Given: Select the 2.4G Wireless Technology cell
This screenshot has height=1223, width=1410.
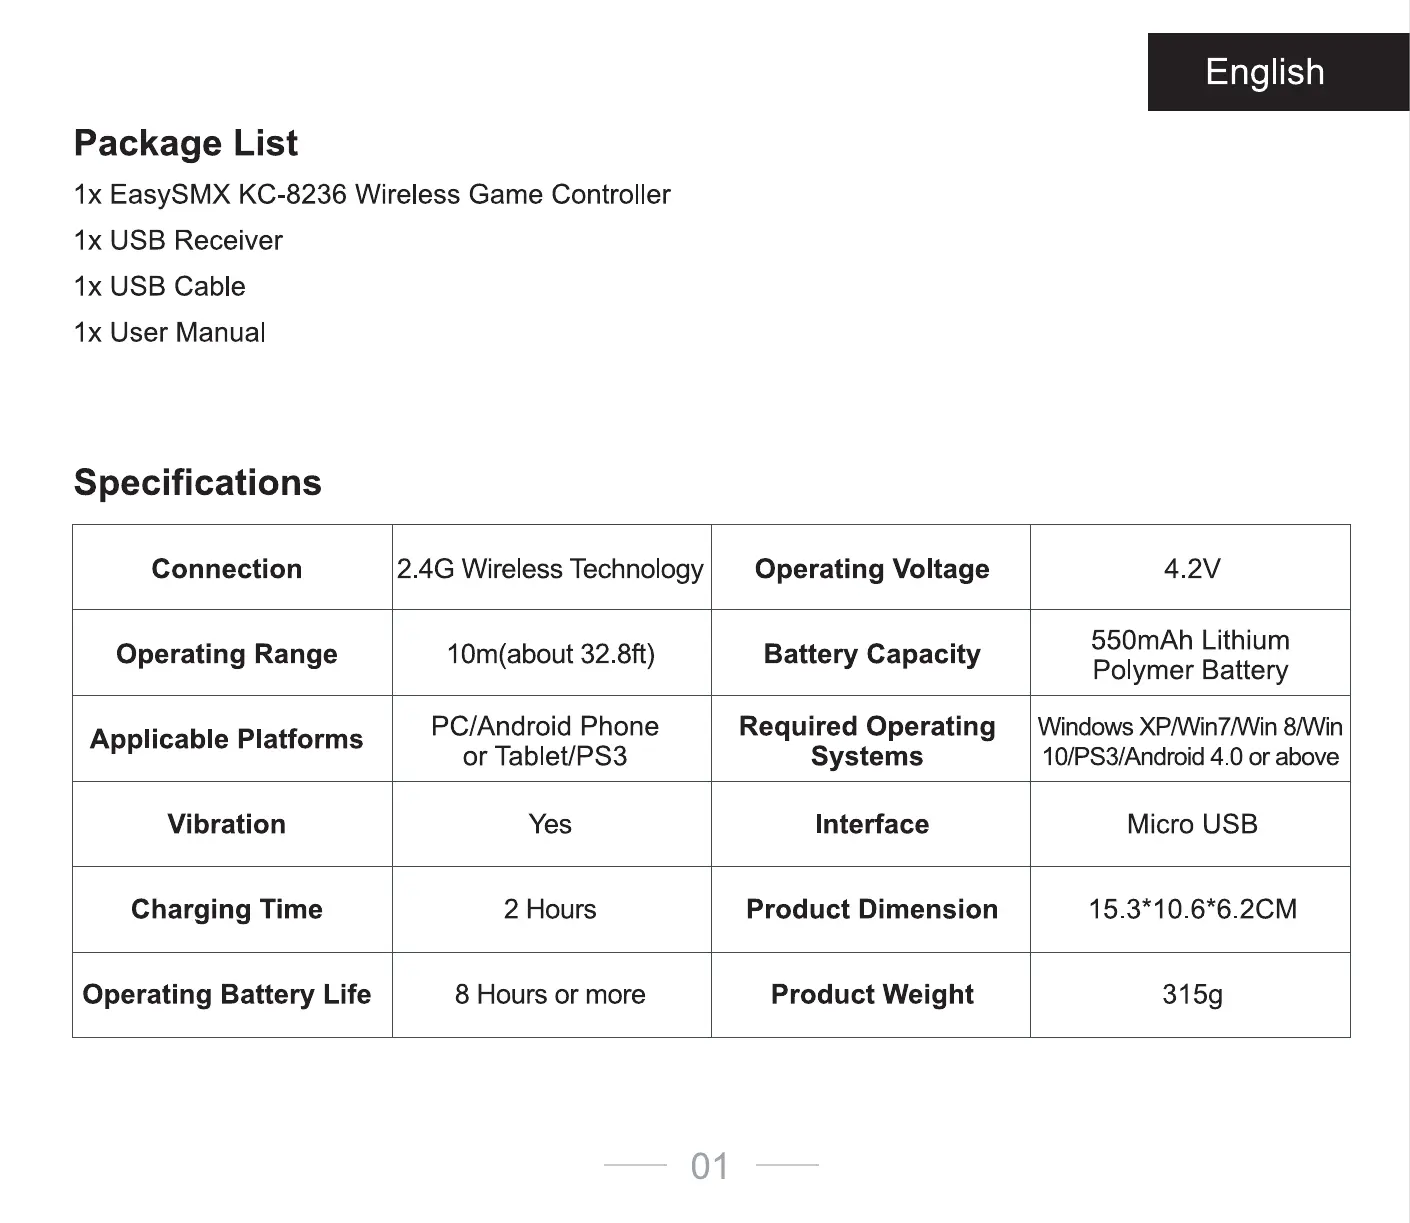Looking at the screenshot, I should (x=550, y=568).
